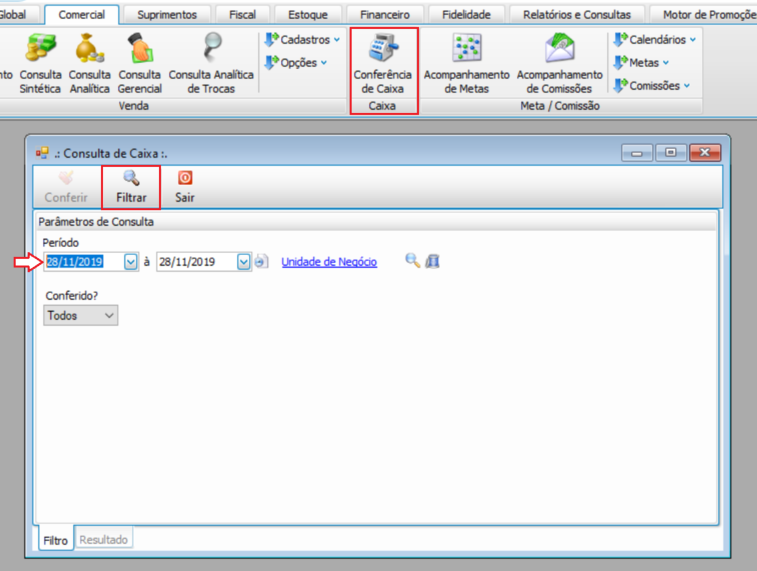
Task: Switch to Suprimentos ribbon tab
Action: 167,15
